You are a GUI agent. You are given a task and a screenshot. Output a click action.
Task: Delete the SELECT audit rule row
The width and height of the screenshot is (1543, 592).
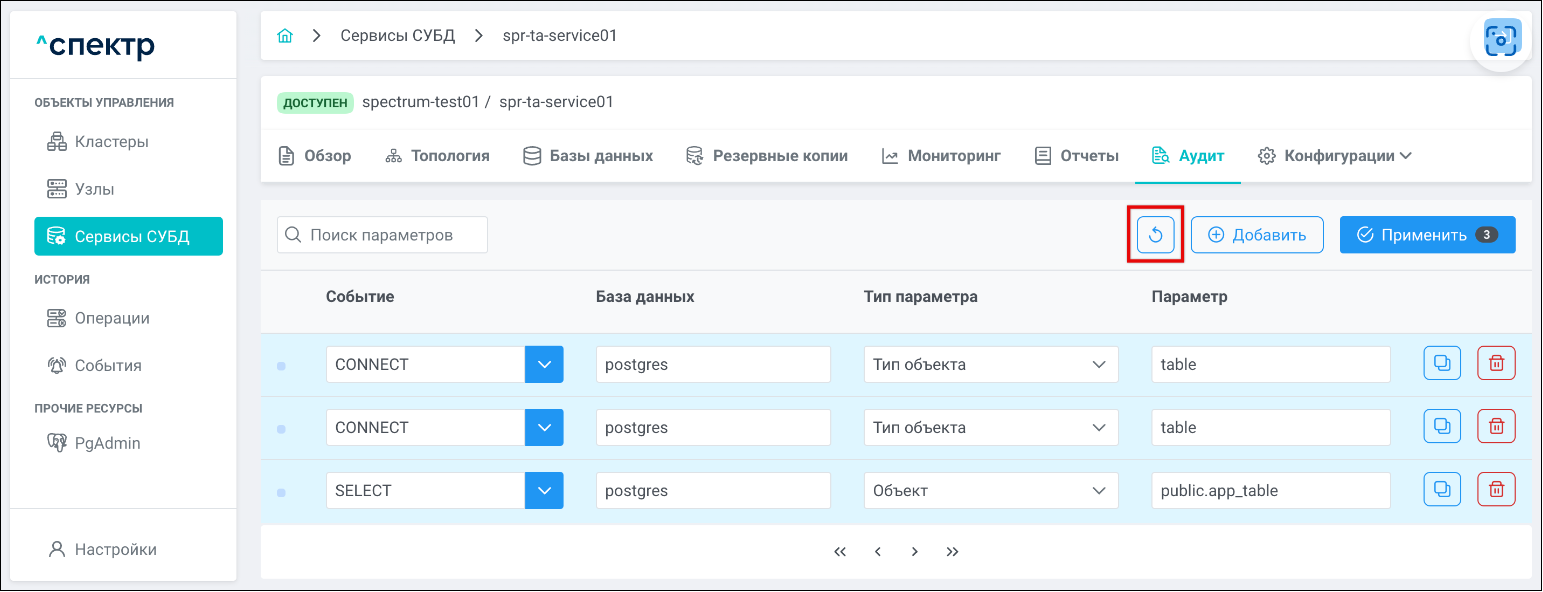pos(1496,490)
